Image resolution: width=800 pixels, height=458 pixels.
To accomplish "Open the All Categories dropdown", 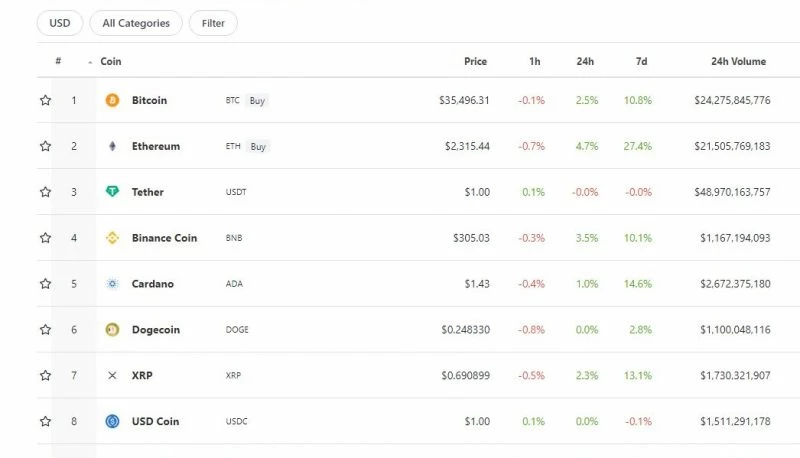I will click(136, 23).
